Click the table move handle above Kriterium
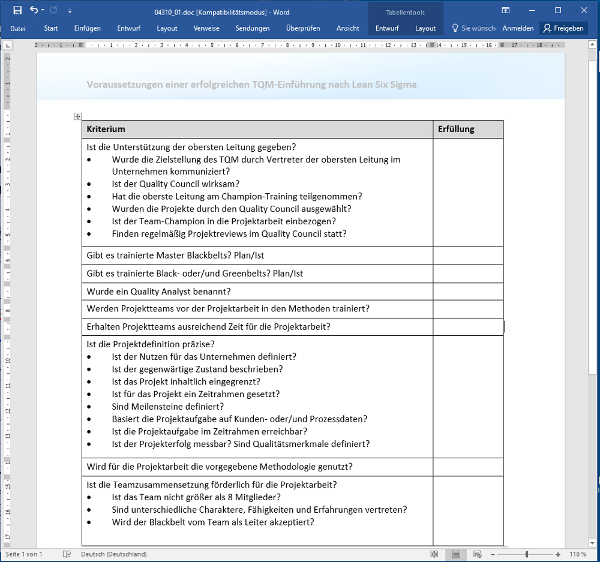600x562 pixels. point(78,118)
